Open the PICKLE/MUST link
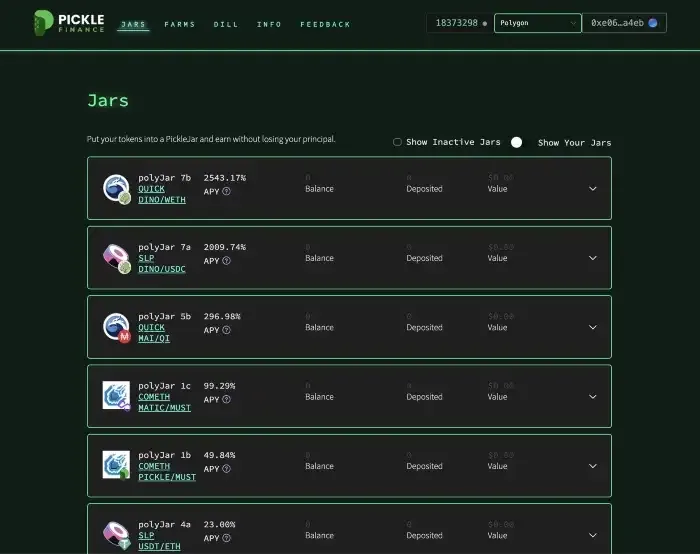The height and width of the screenshot is (554, 700). tap(167, 477)
